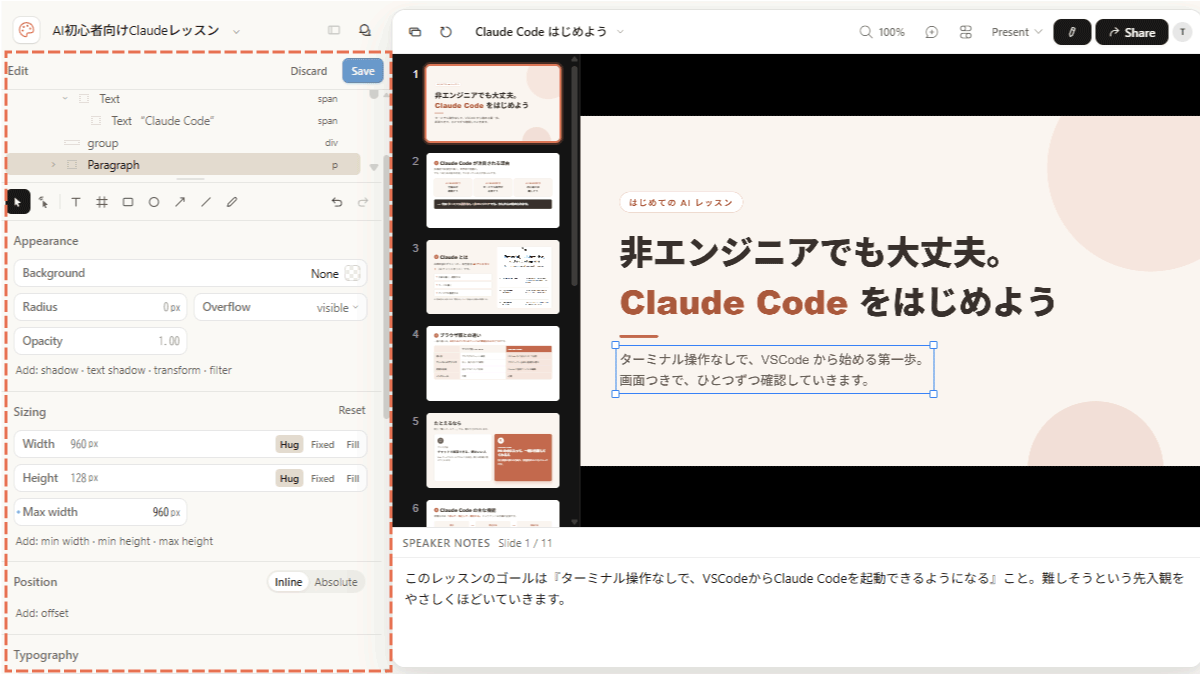Expand the Paragraph tree node
The height and width of the screenshot is (675, 1200).
(53, 165)
